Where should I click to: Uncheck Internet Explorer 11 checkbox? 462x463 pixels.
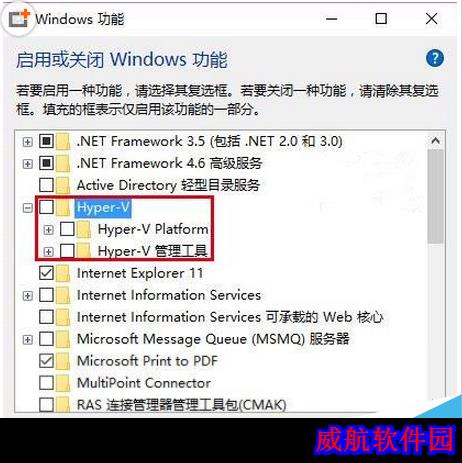[x=46, y=273]
